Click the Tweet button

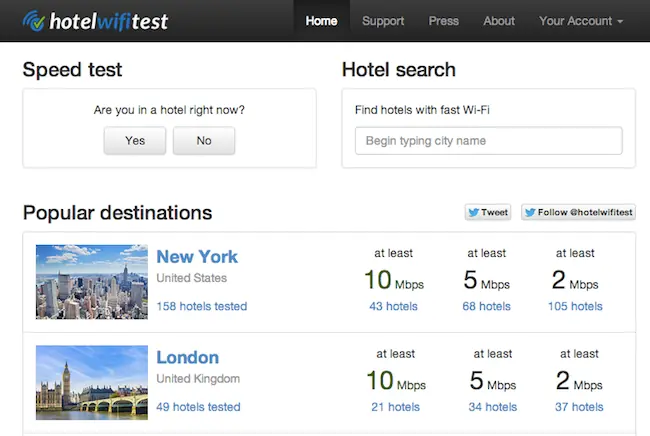coord(488,212)
